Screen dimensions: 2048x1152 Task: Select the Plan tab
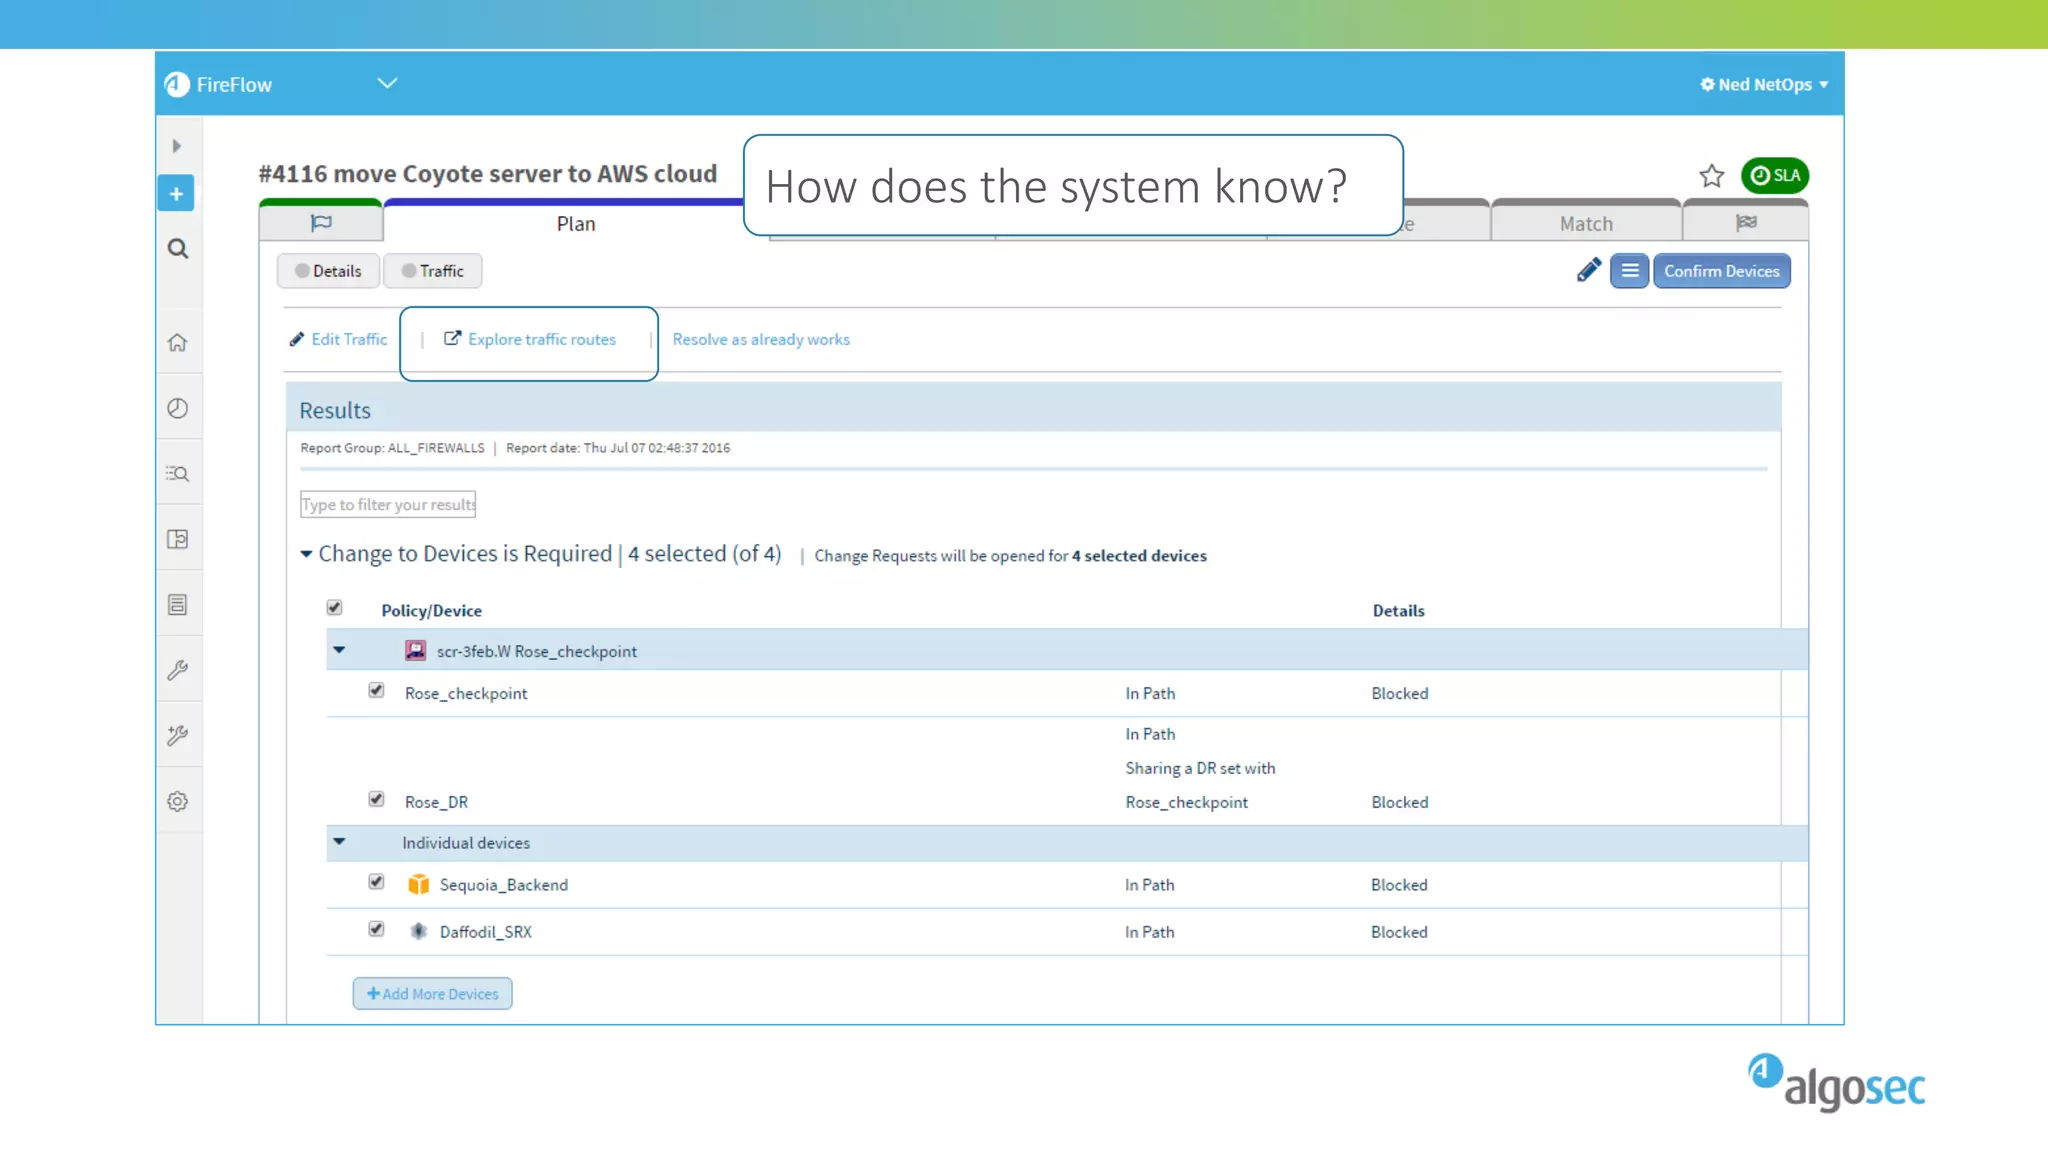[576, 224]
